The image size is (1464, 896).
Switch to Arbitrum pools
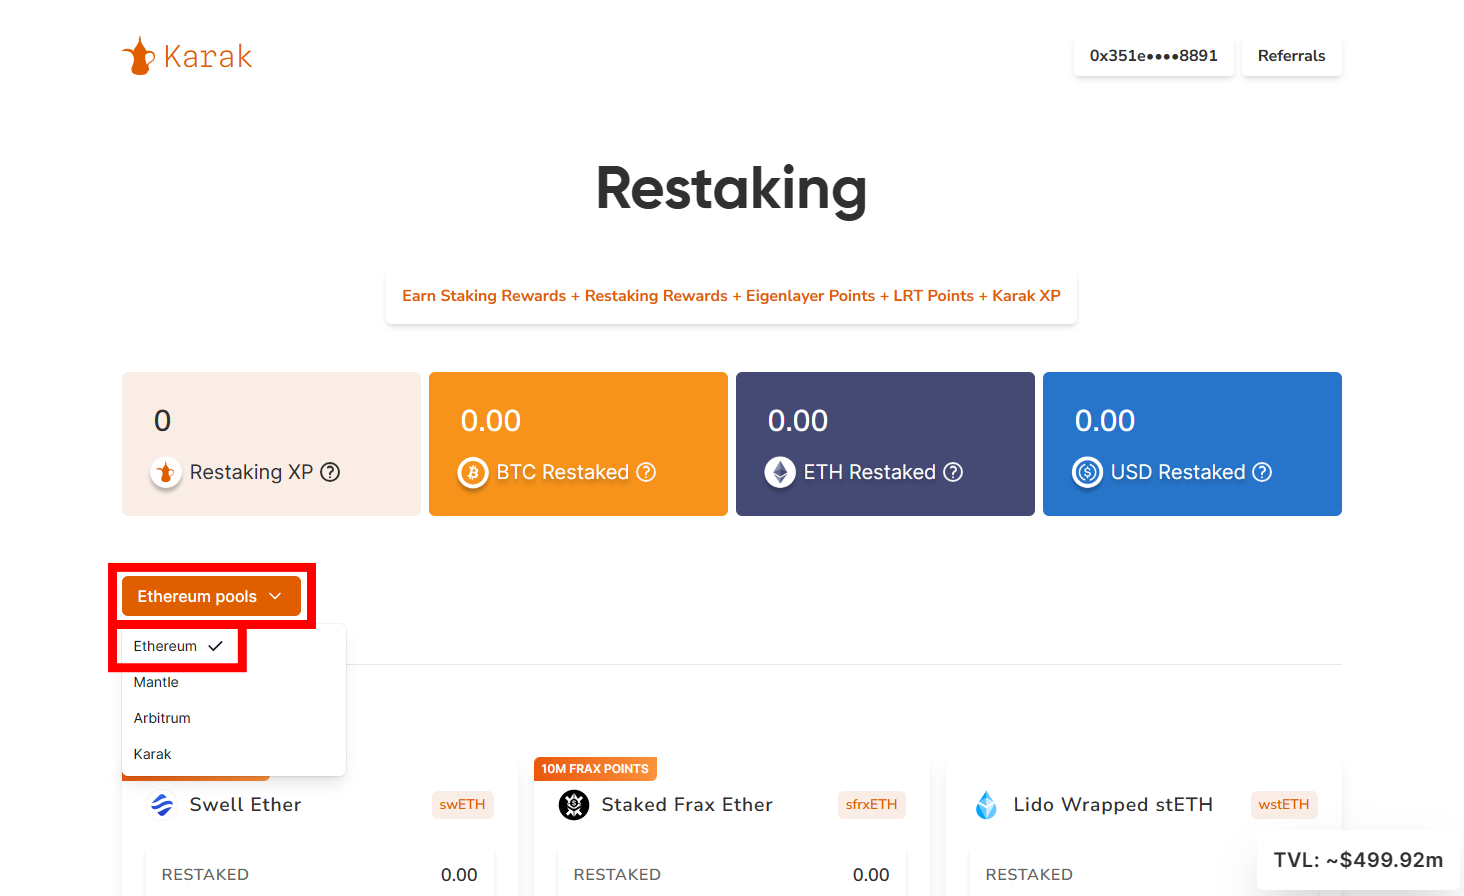(x=162, y=718)
